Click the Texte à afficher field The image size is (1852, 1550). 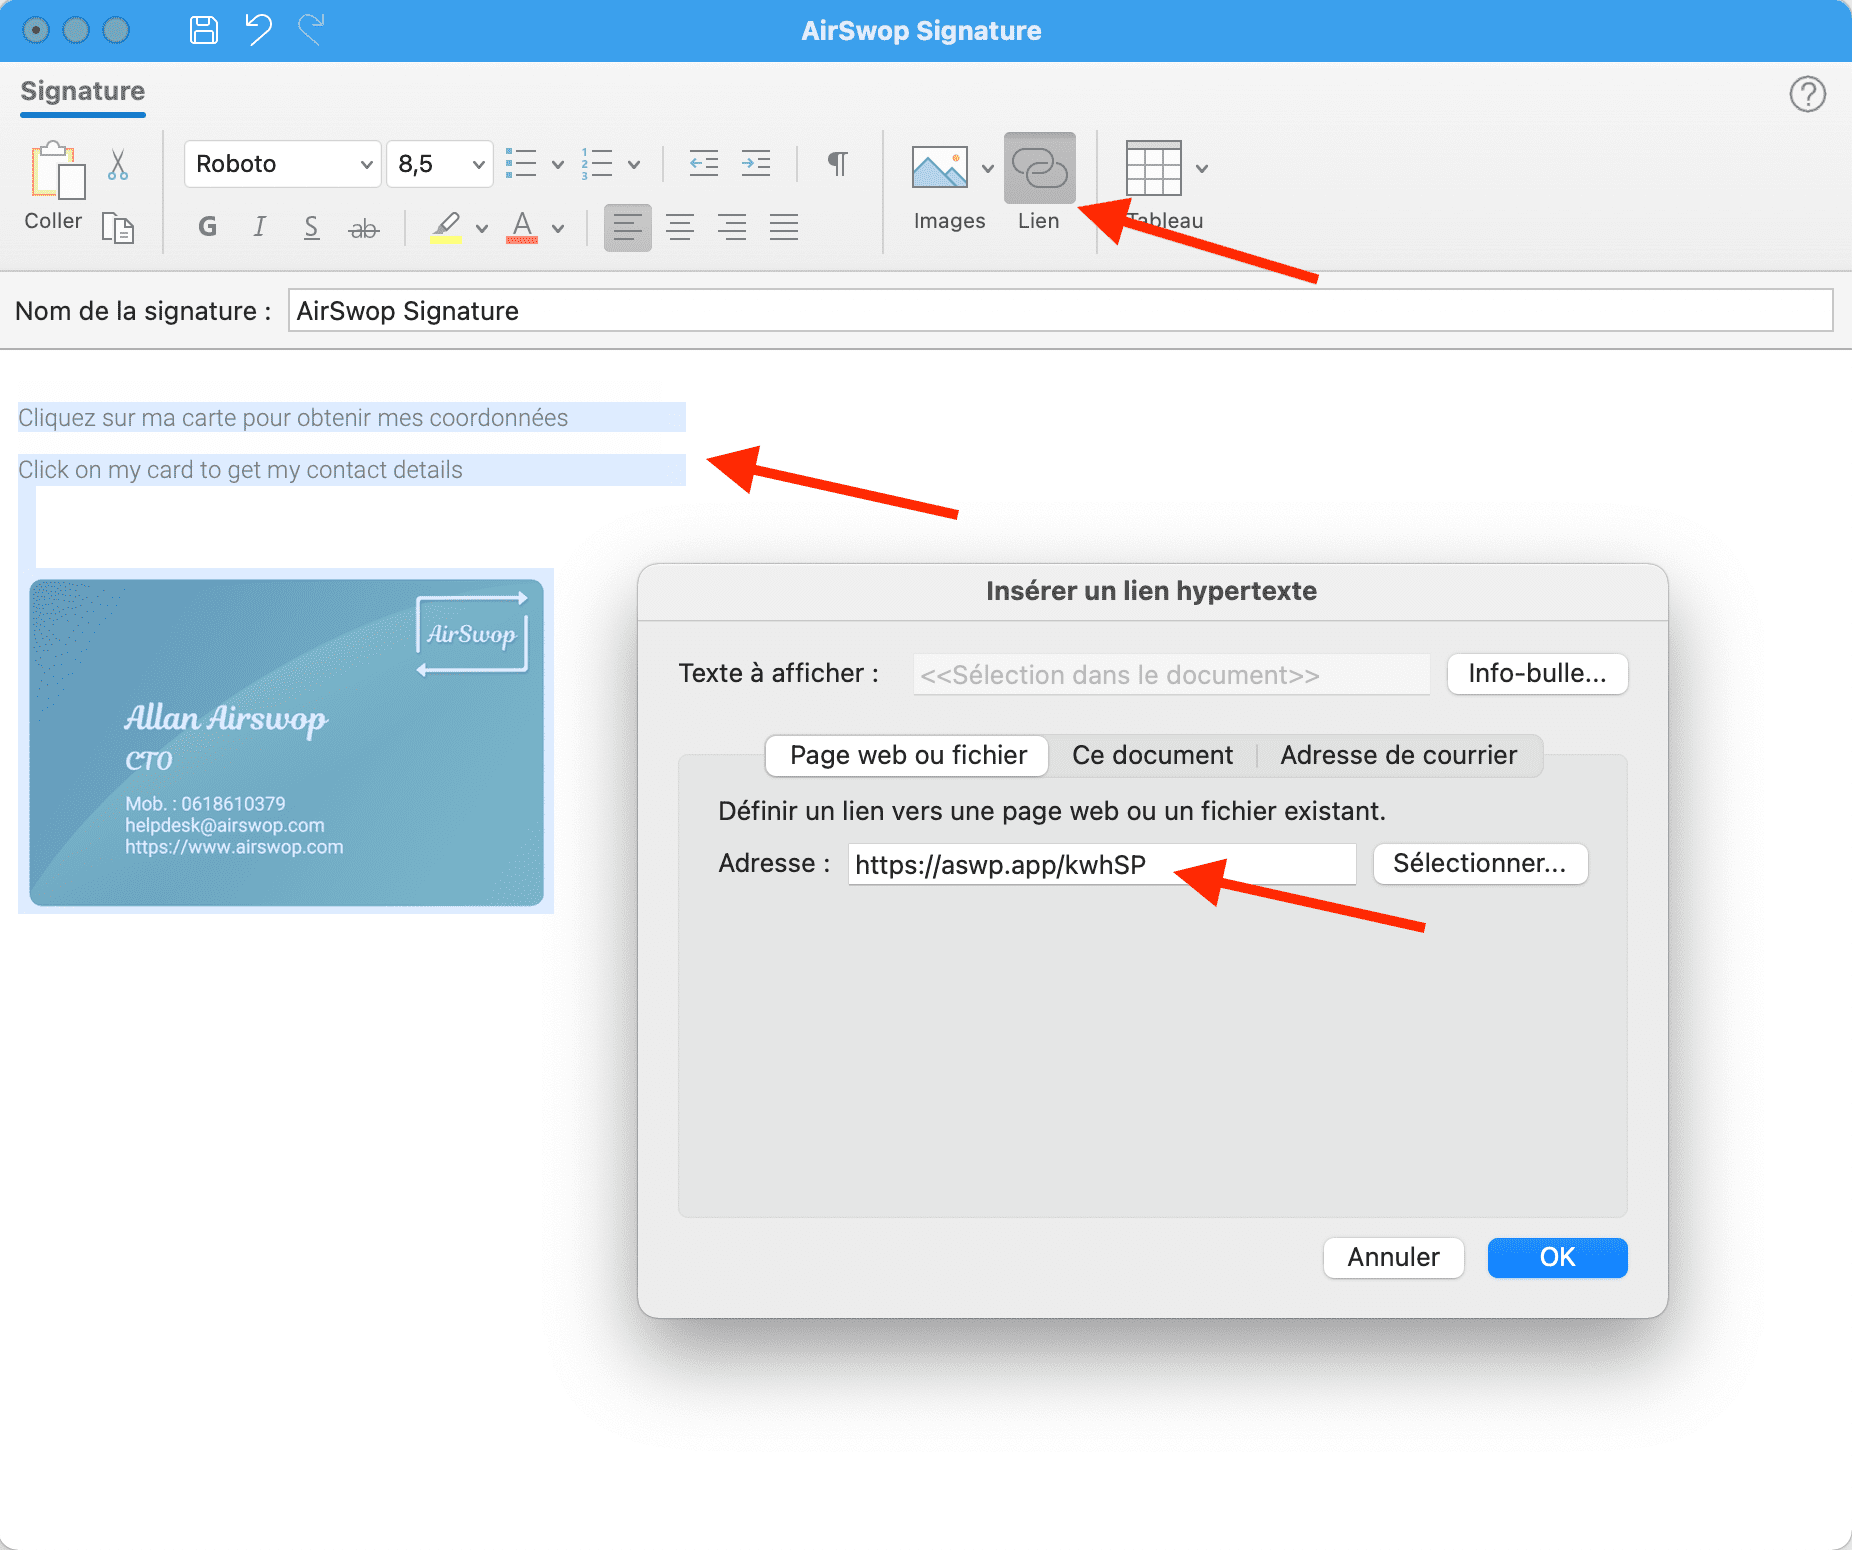(1171, 675)
